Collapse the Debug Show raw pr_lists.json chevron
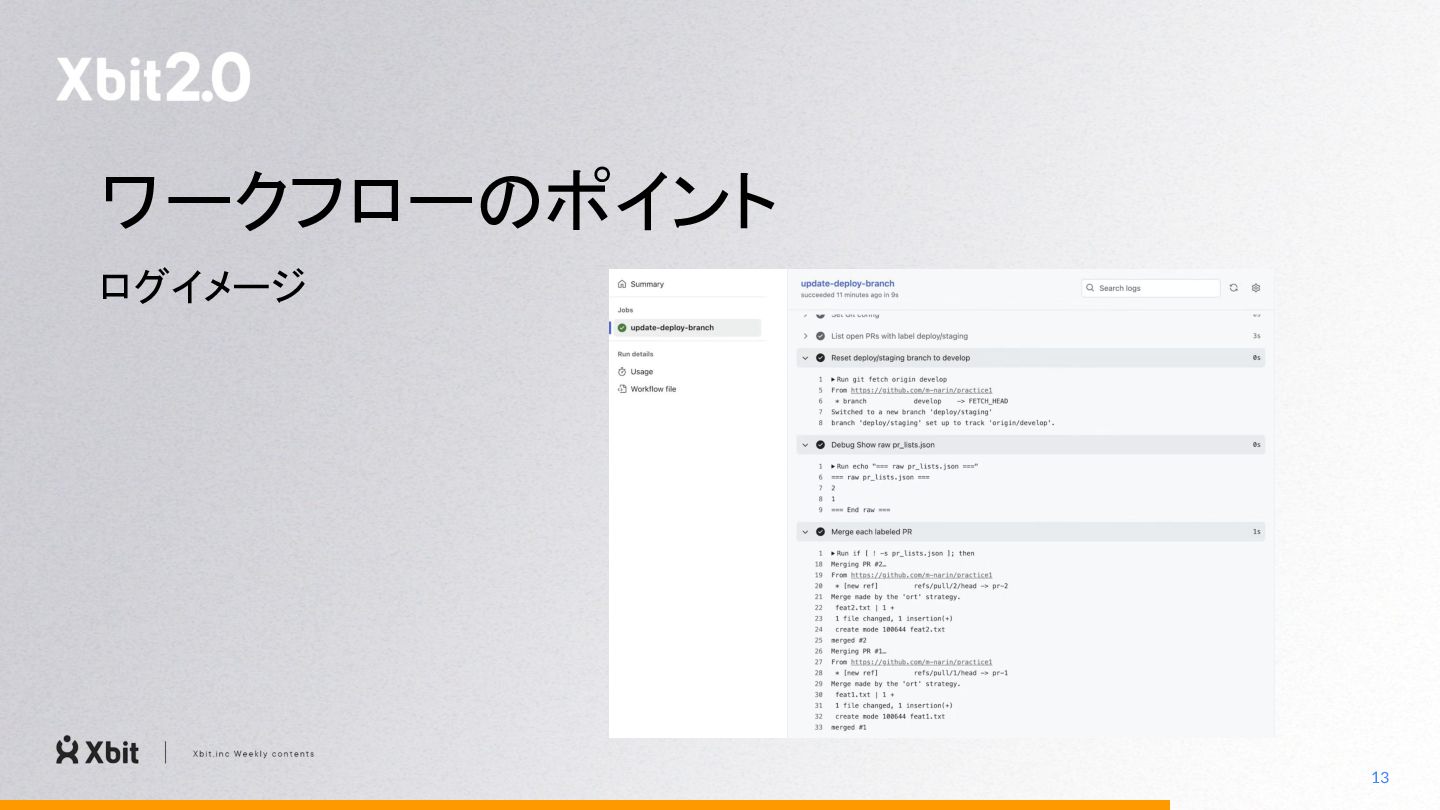This screenshot has width=1440, height=810. click(x=805, y=445)
